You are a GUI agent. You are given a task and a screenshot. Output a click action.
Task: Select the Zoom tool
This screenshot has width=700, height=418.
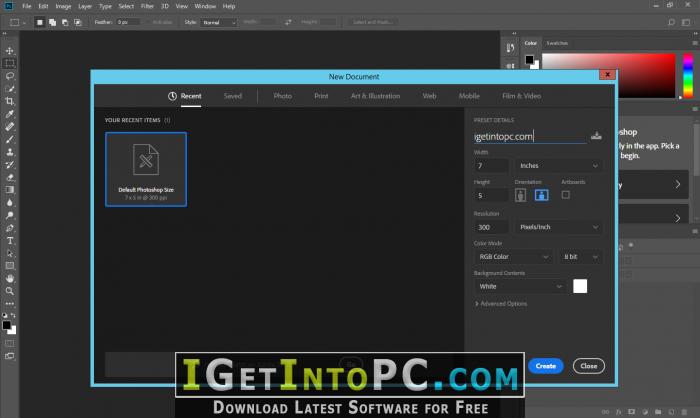click(9, 291)
